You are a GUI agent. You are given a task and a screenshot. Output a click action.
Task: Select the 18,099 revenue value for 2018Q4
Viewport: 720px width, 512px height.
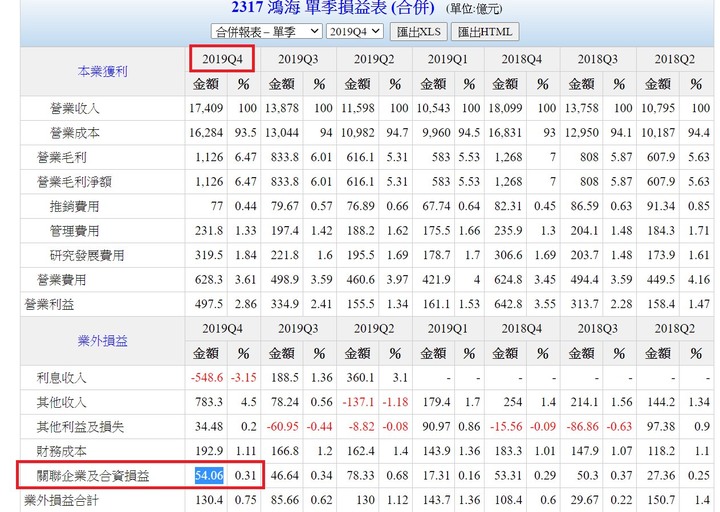tap(506, 108)
